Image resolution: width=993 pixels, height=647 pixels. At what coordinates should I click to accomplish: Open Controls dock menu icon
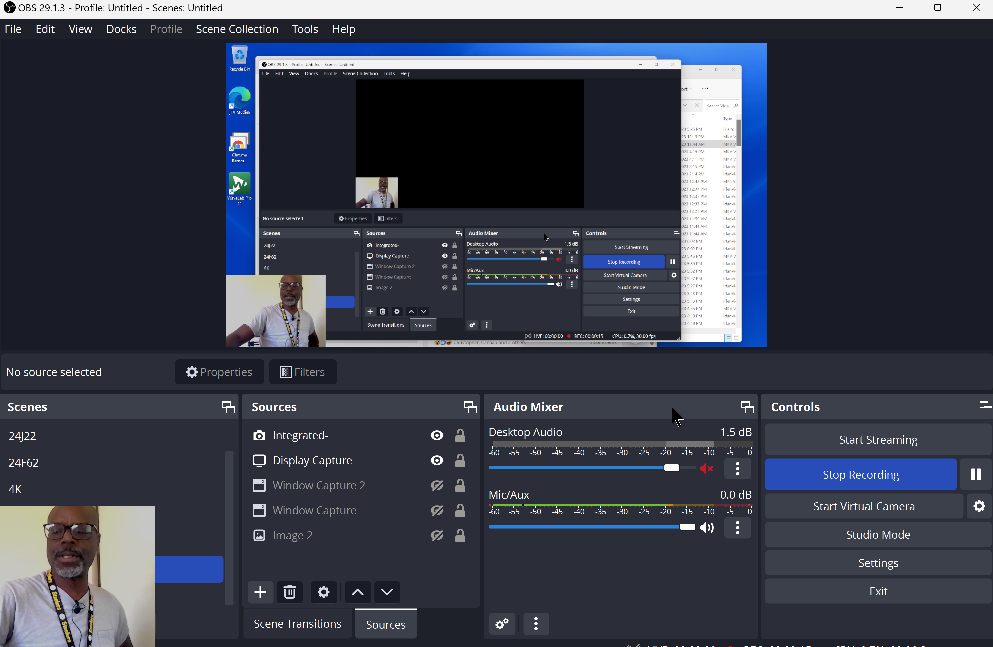click(985, 404)
